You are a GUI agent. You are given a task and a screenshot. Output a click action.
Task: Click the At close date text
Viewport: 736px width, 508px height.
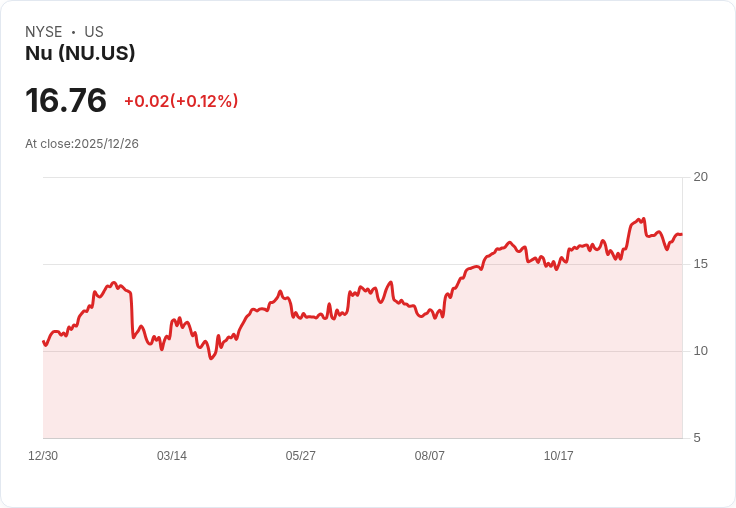click(82, 144)
